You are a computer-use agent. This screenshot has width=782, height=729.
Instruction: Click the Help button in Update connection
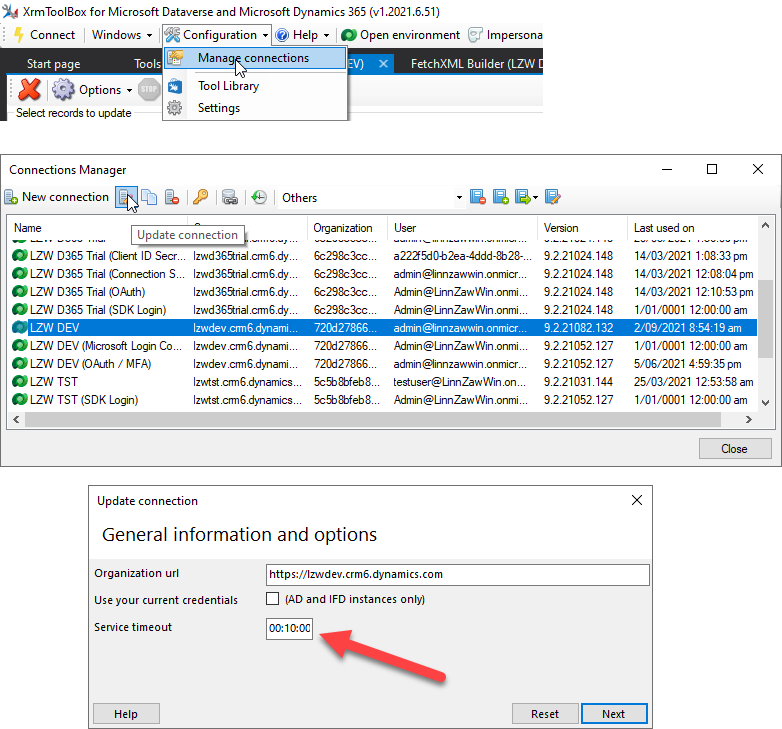126,714
